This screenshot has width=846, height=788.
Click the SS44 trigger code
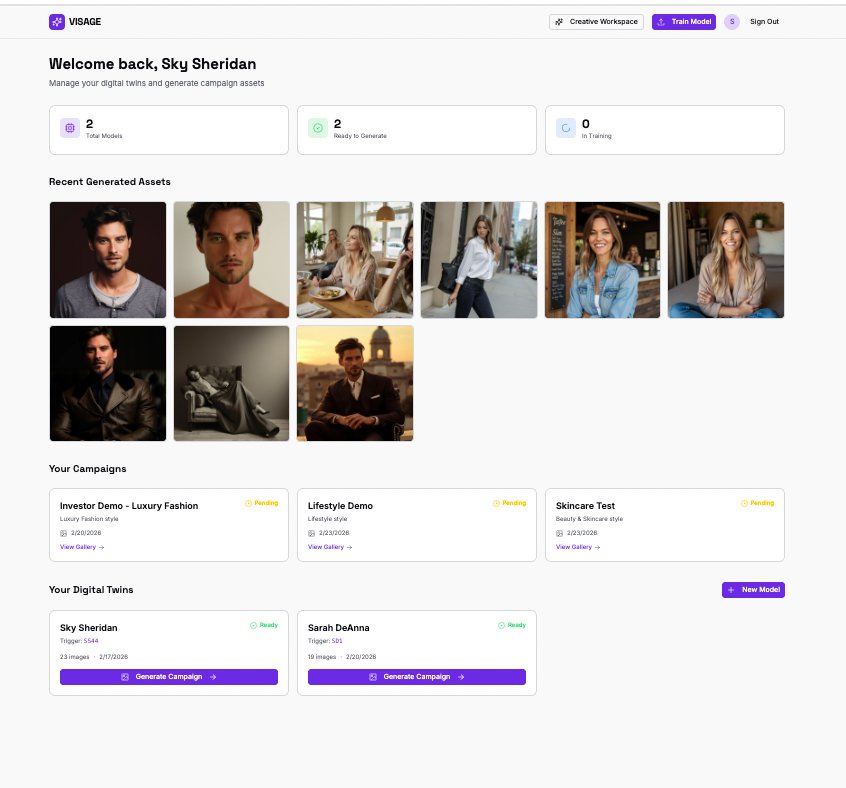91,641
